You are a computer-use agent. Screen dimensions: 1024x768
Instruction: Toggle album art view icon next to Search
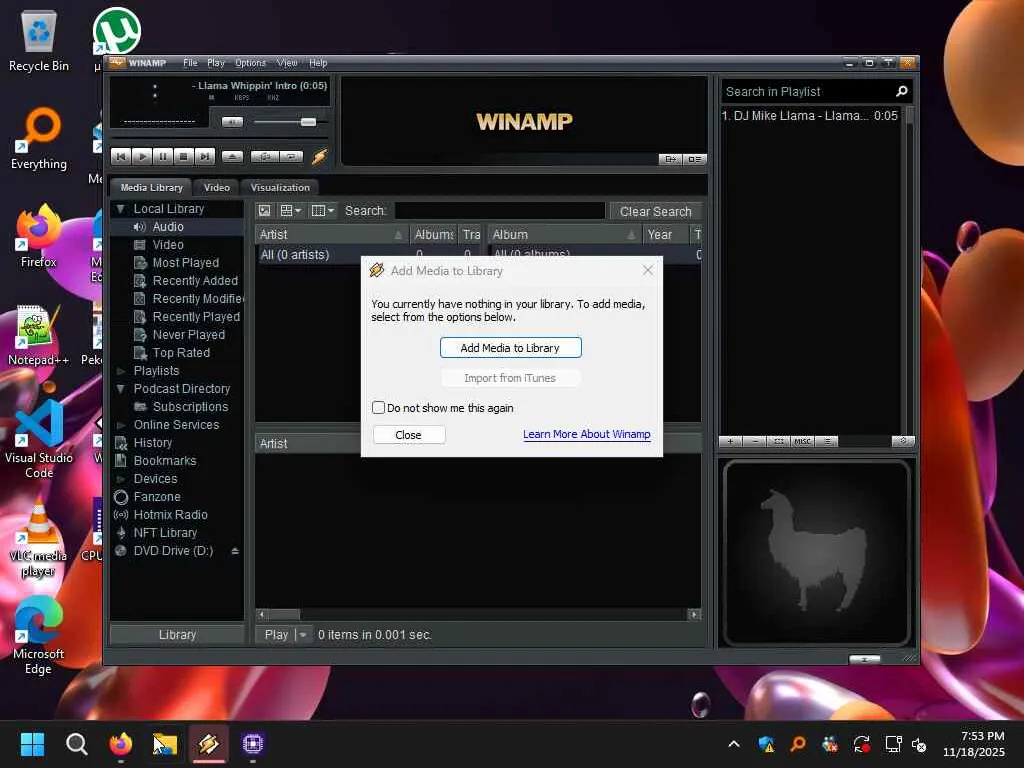pos(264,211)
